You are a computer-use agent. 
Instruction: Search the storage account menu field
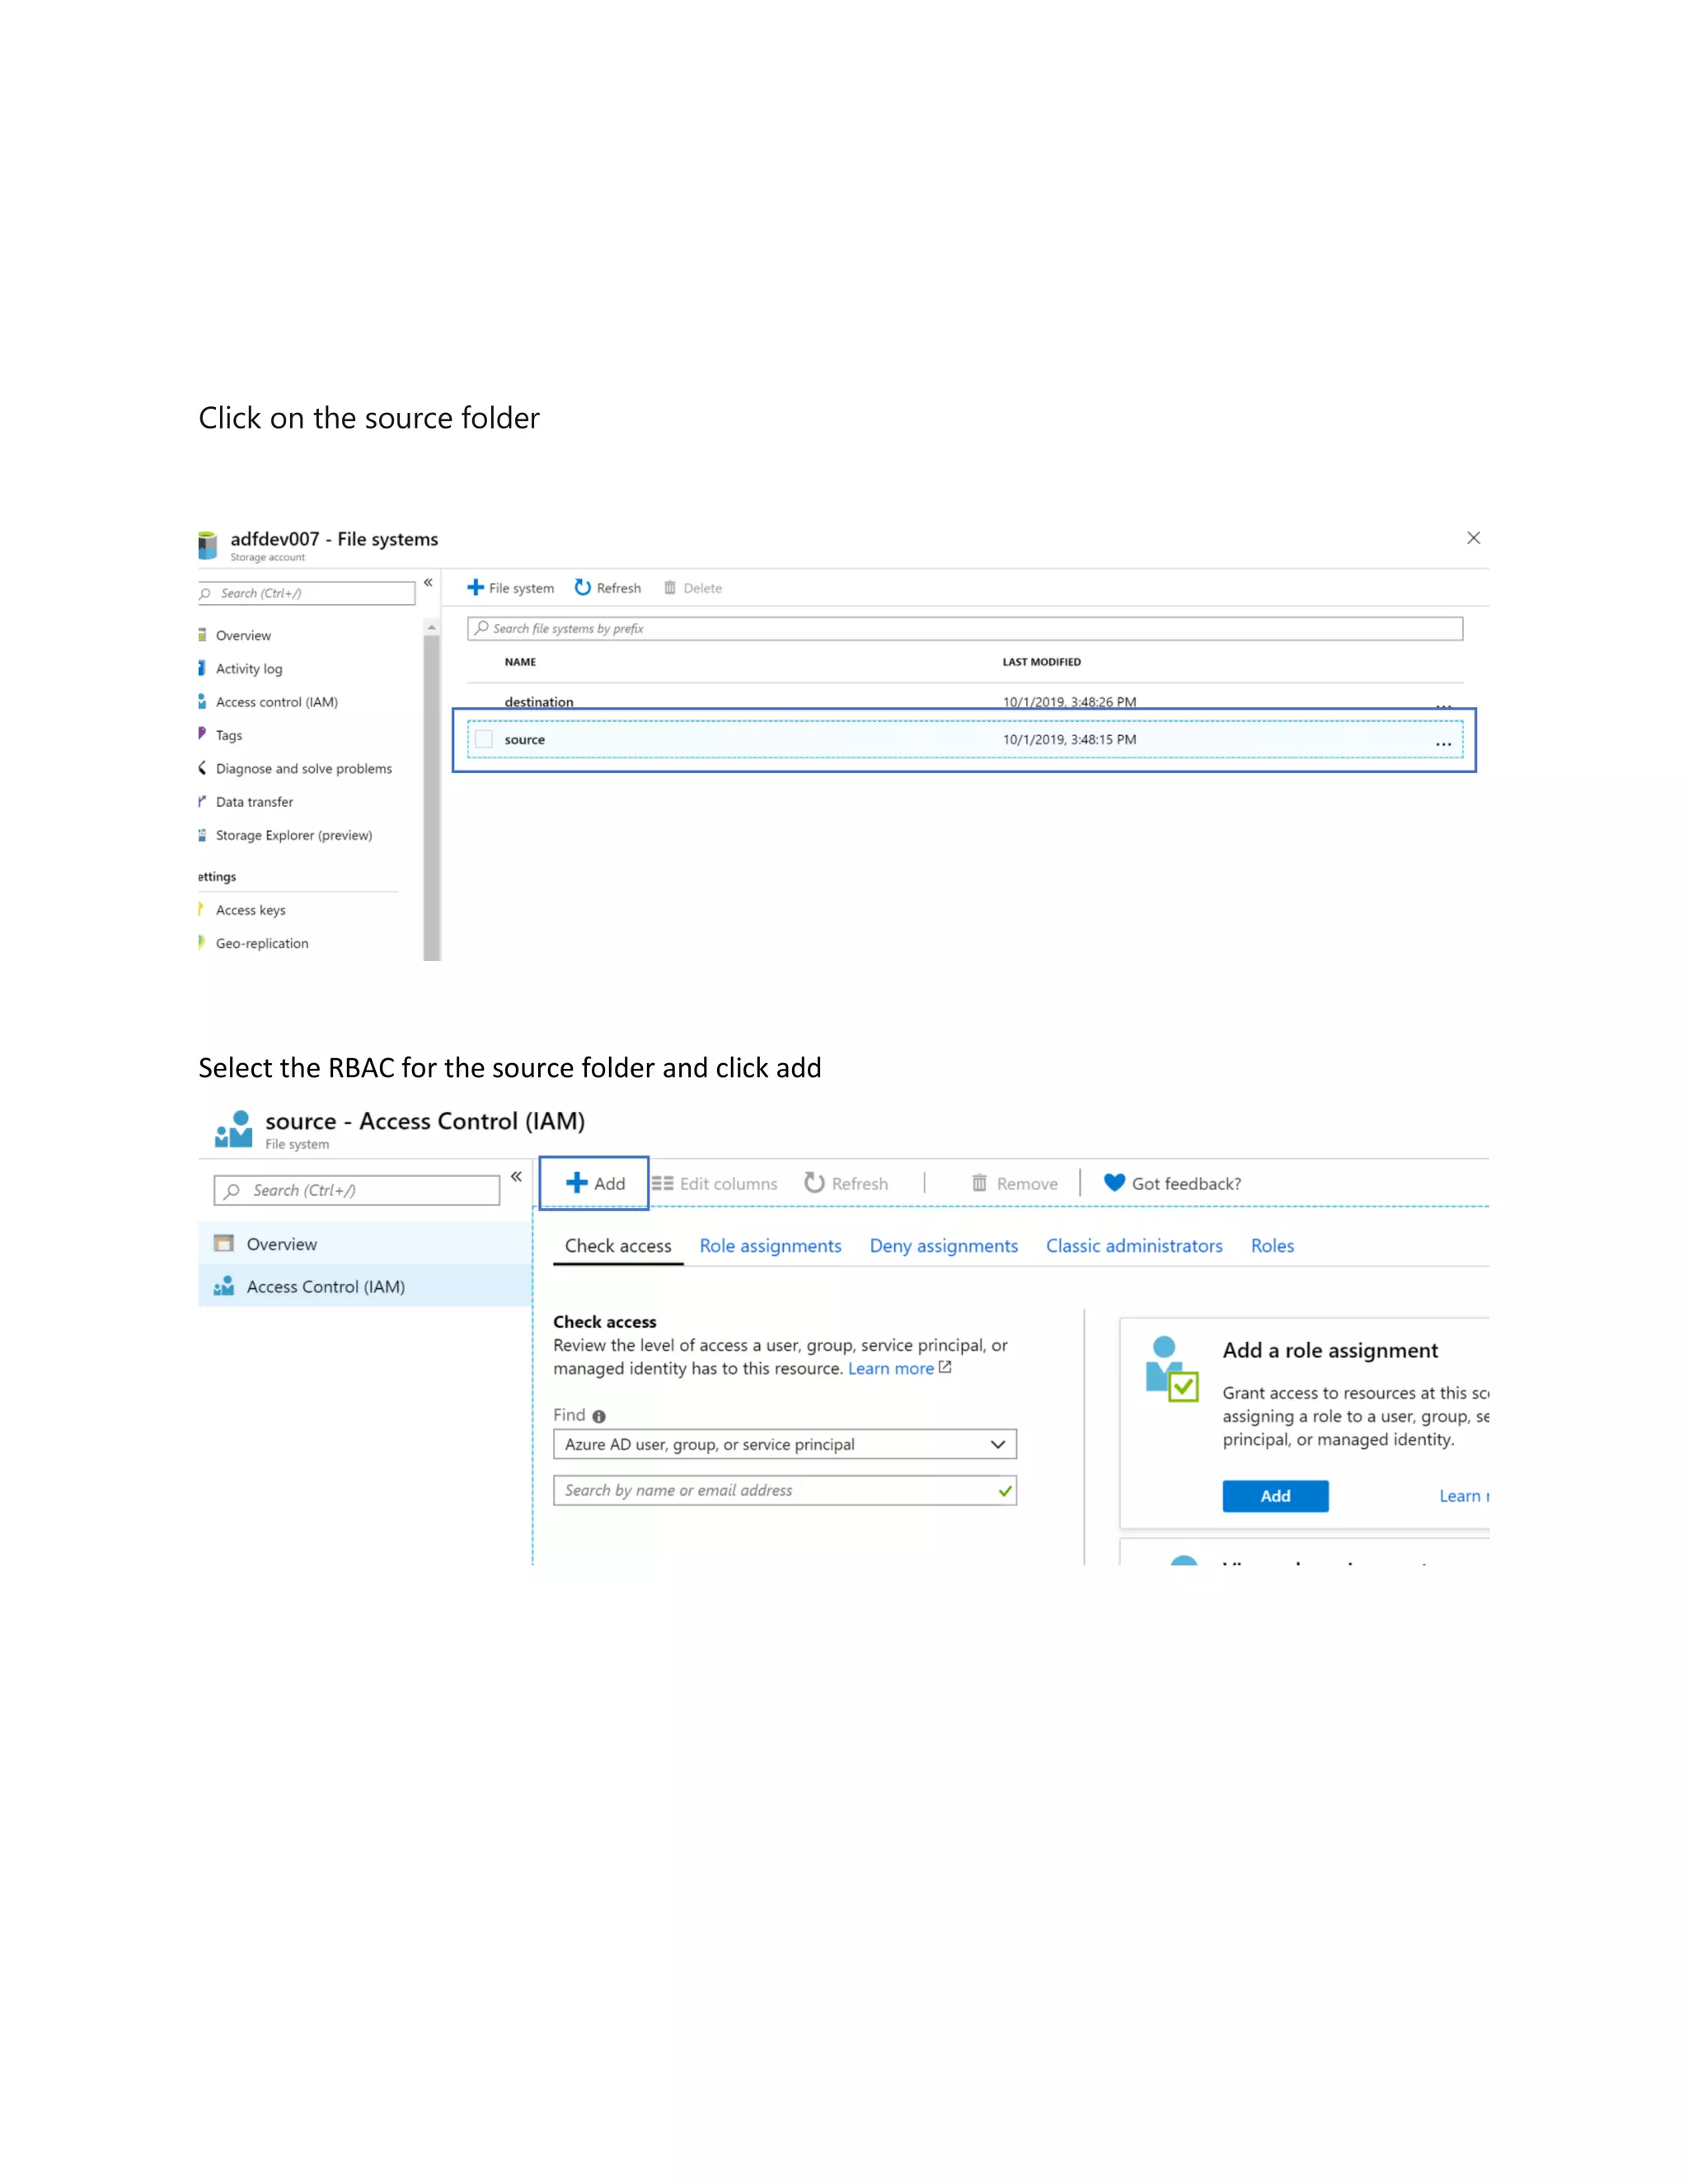(x=306, y=593)
